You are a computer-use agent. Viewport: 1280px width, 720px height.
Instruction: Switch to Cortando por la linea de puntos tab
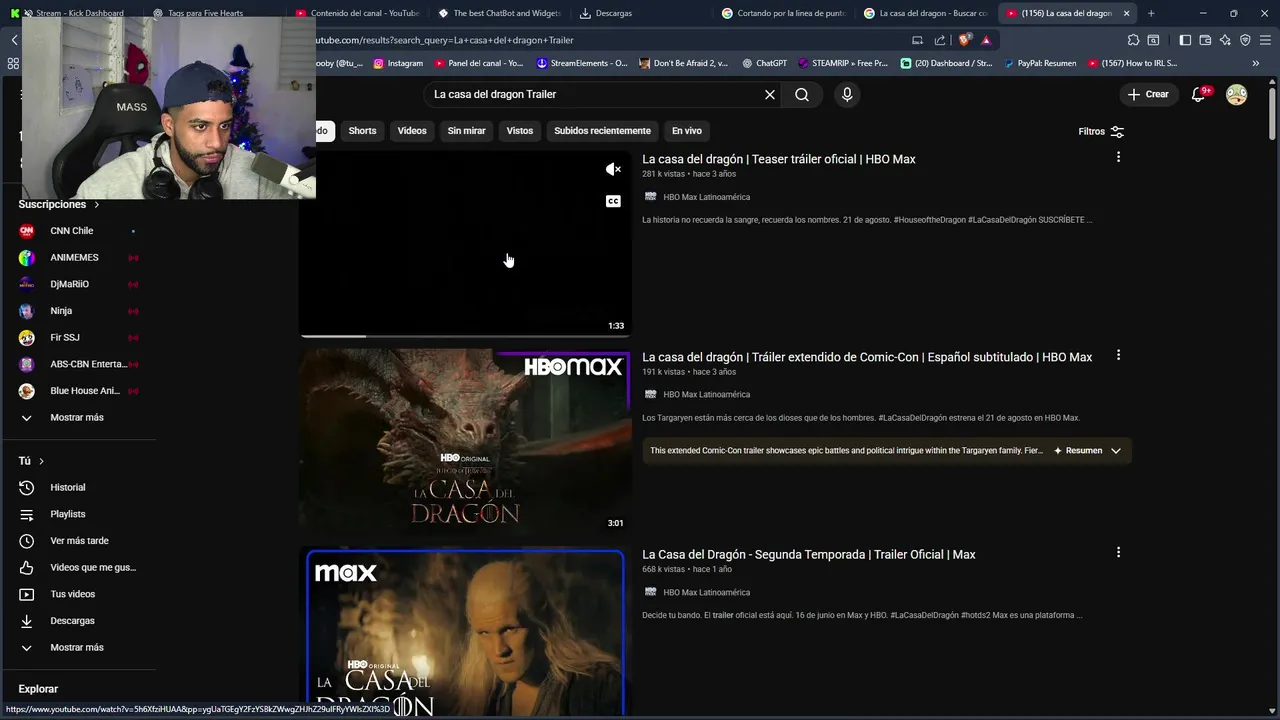click(785, 13)
